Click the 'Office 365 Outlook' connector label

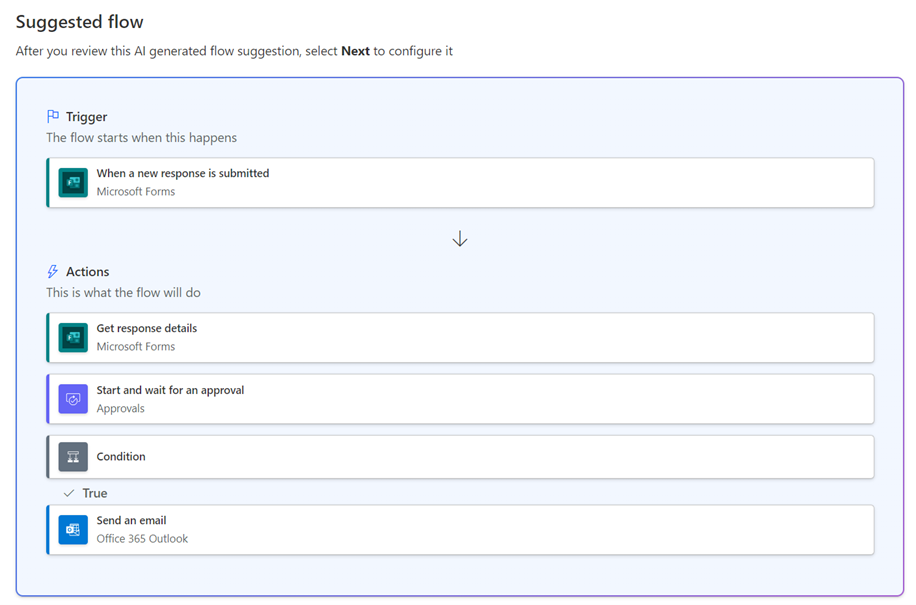142,539
